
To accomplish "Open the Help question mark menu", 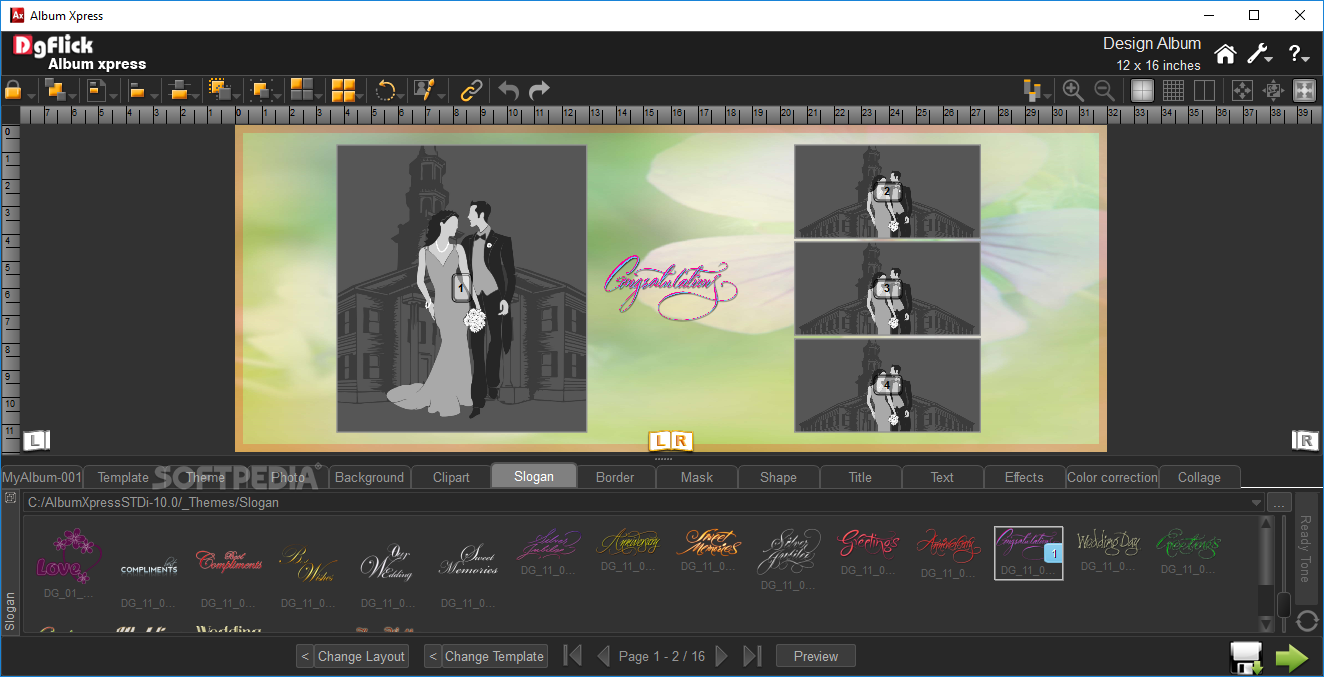I will click(1298, 54).
